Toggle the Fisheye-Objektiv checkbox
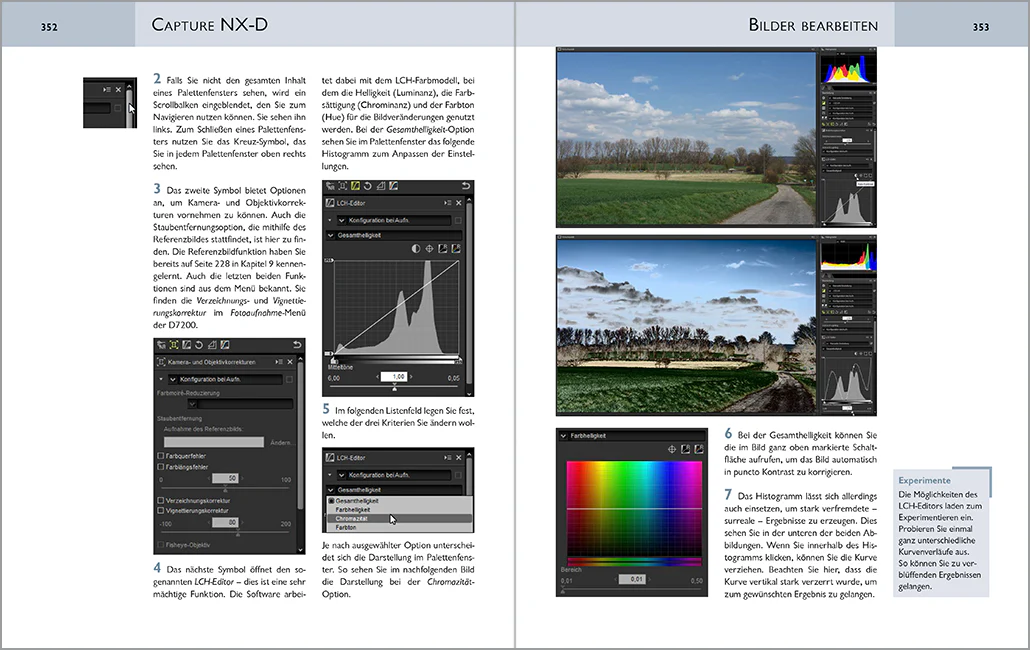This screenshot has width=1030, height=650. coord(161,545)
